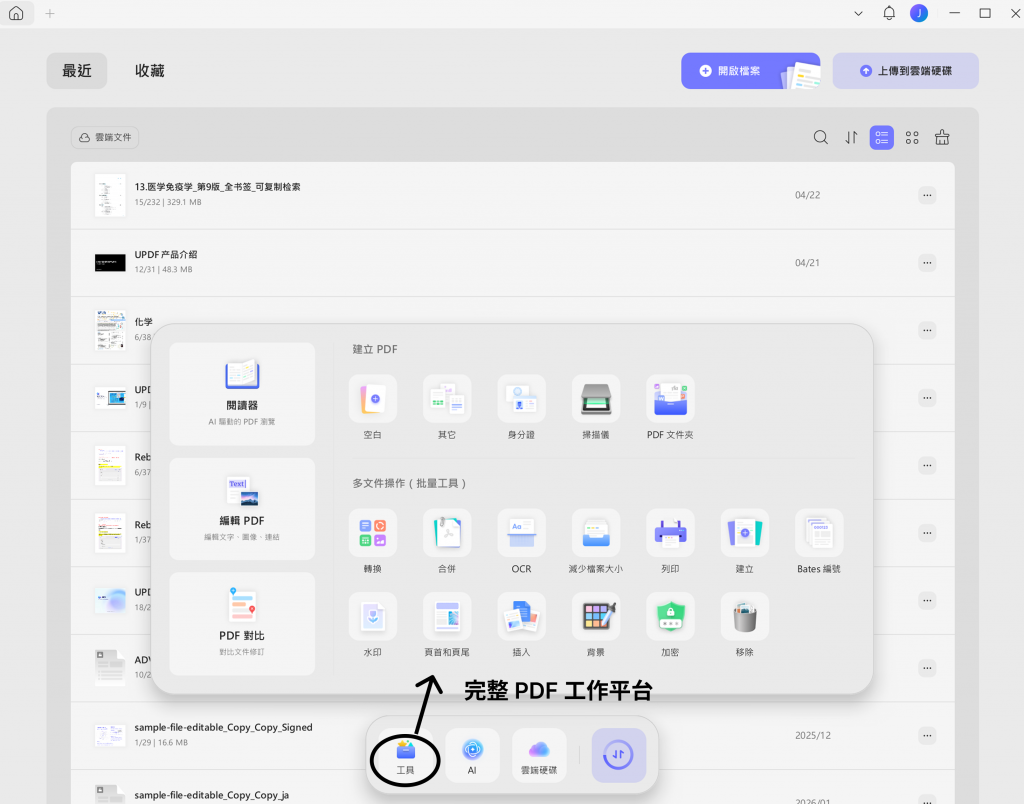Viewport: 1024px width, 804px height.
Task: Open the 頁首和頁尾 header footer tool
Action: (447, 617)
